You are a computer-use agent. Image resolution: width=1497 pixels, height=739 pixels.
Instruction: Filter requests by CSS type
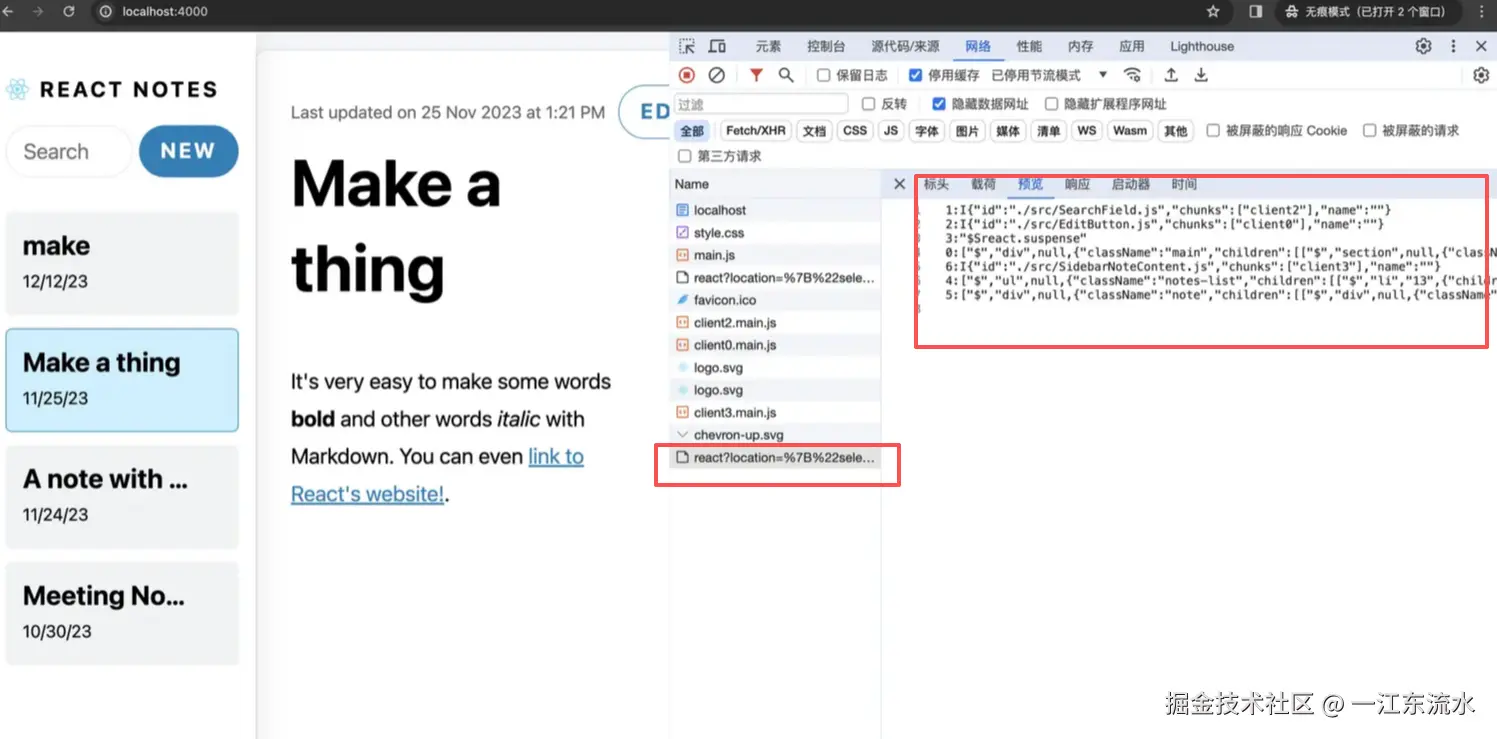point(855,131)
